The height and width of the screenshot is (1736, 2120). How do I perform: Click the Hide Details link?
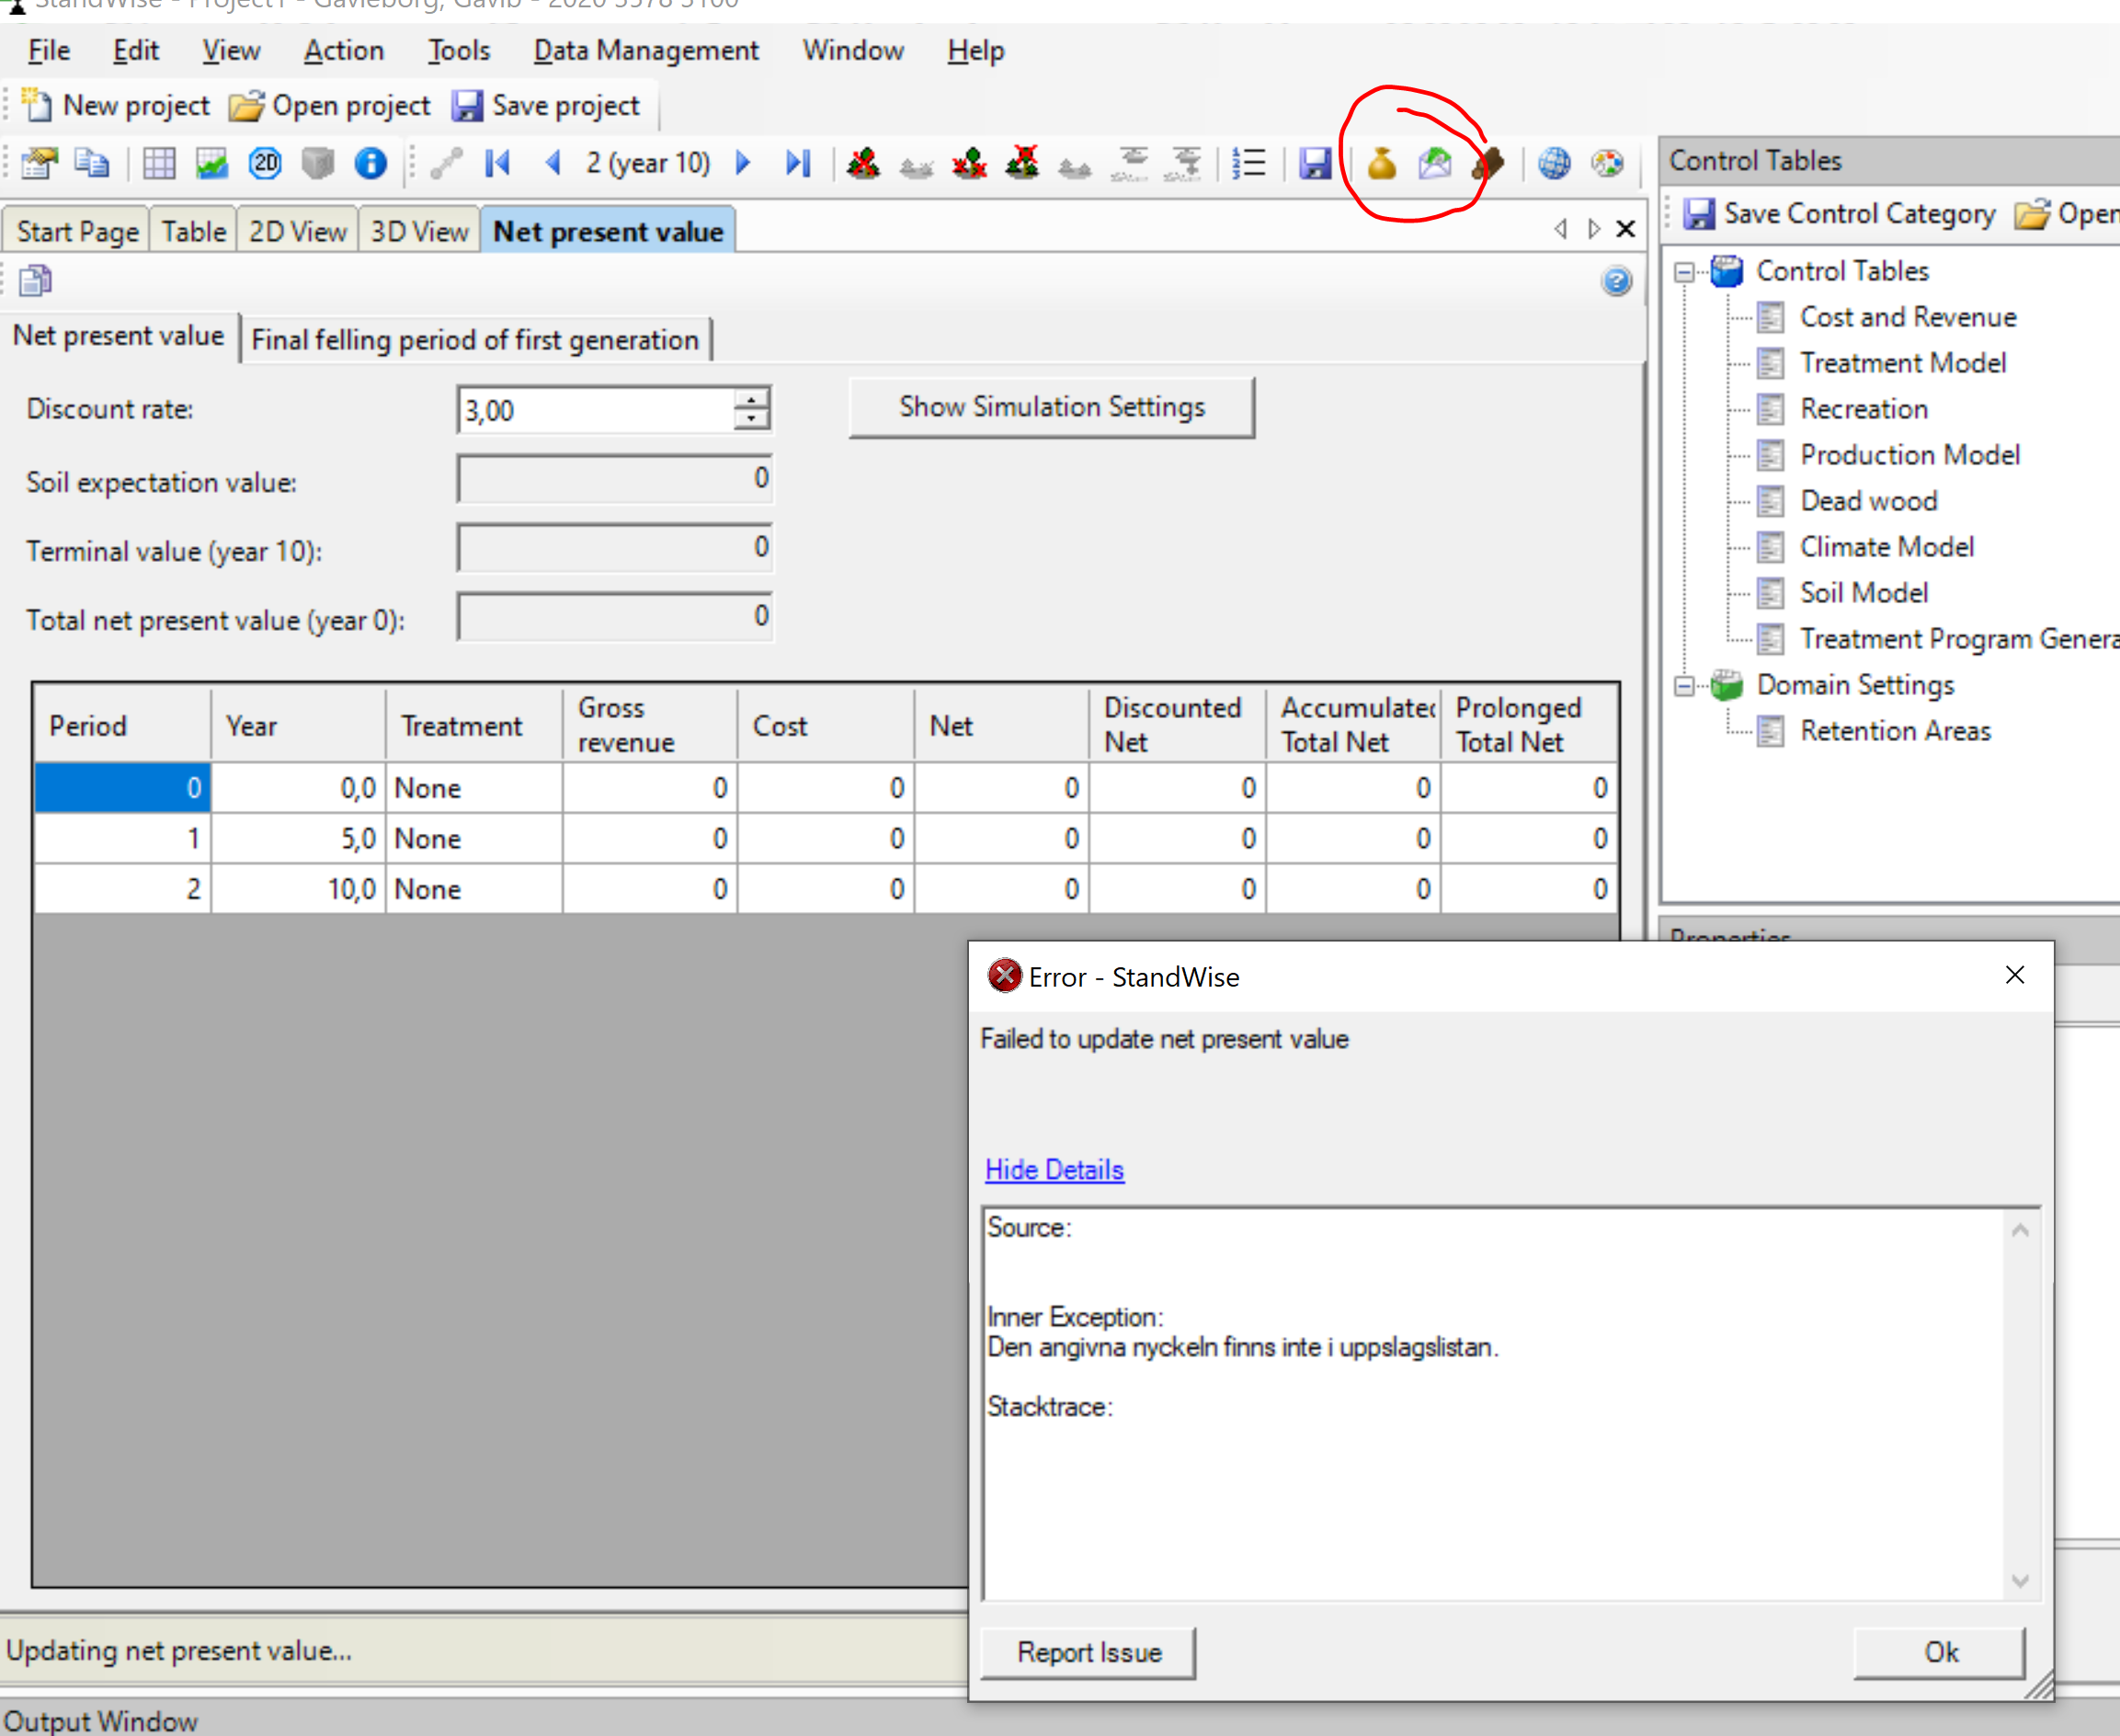(x=1054, y=1169)
